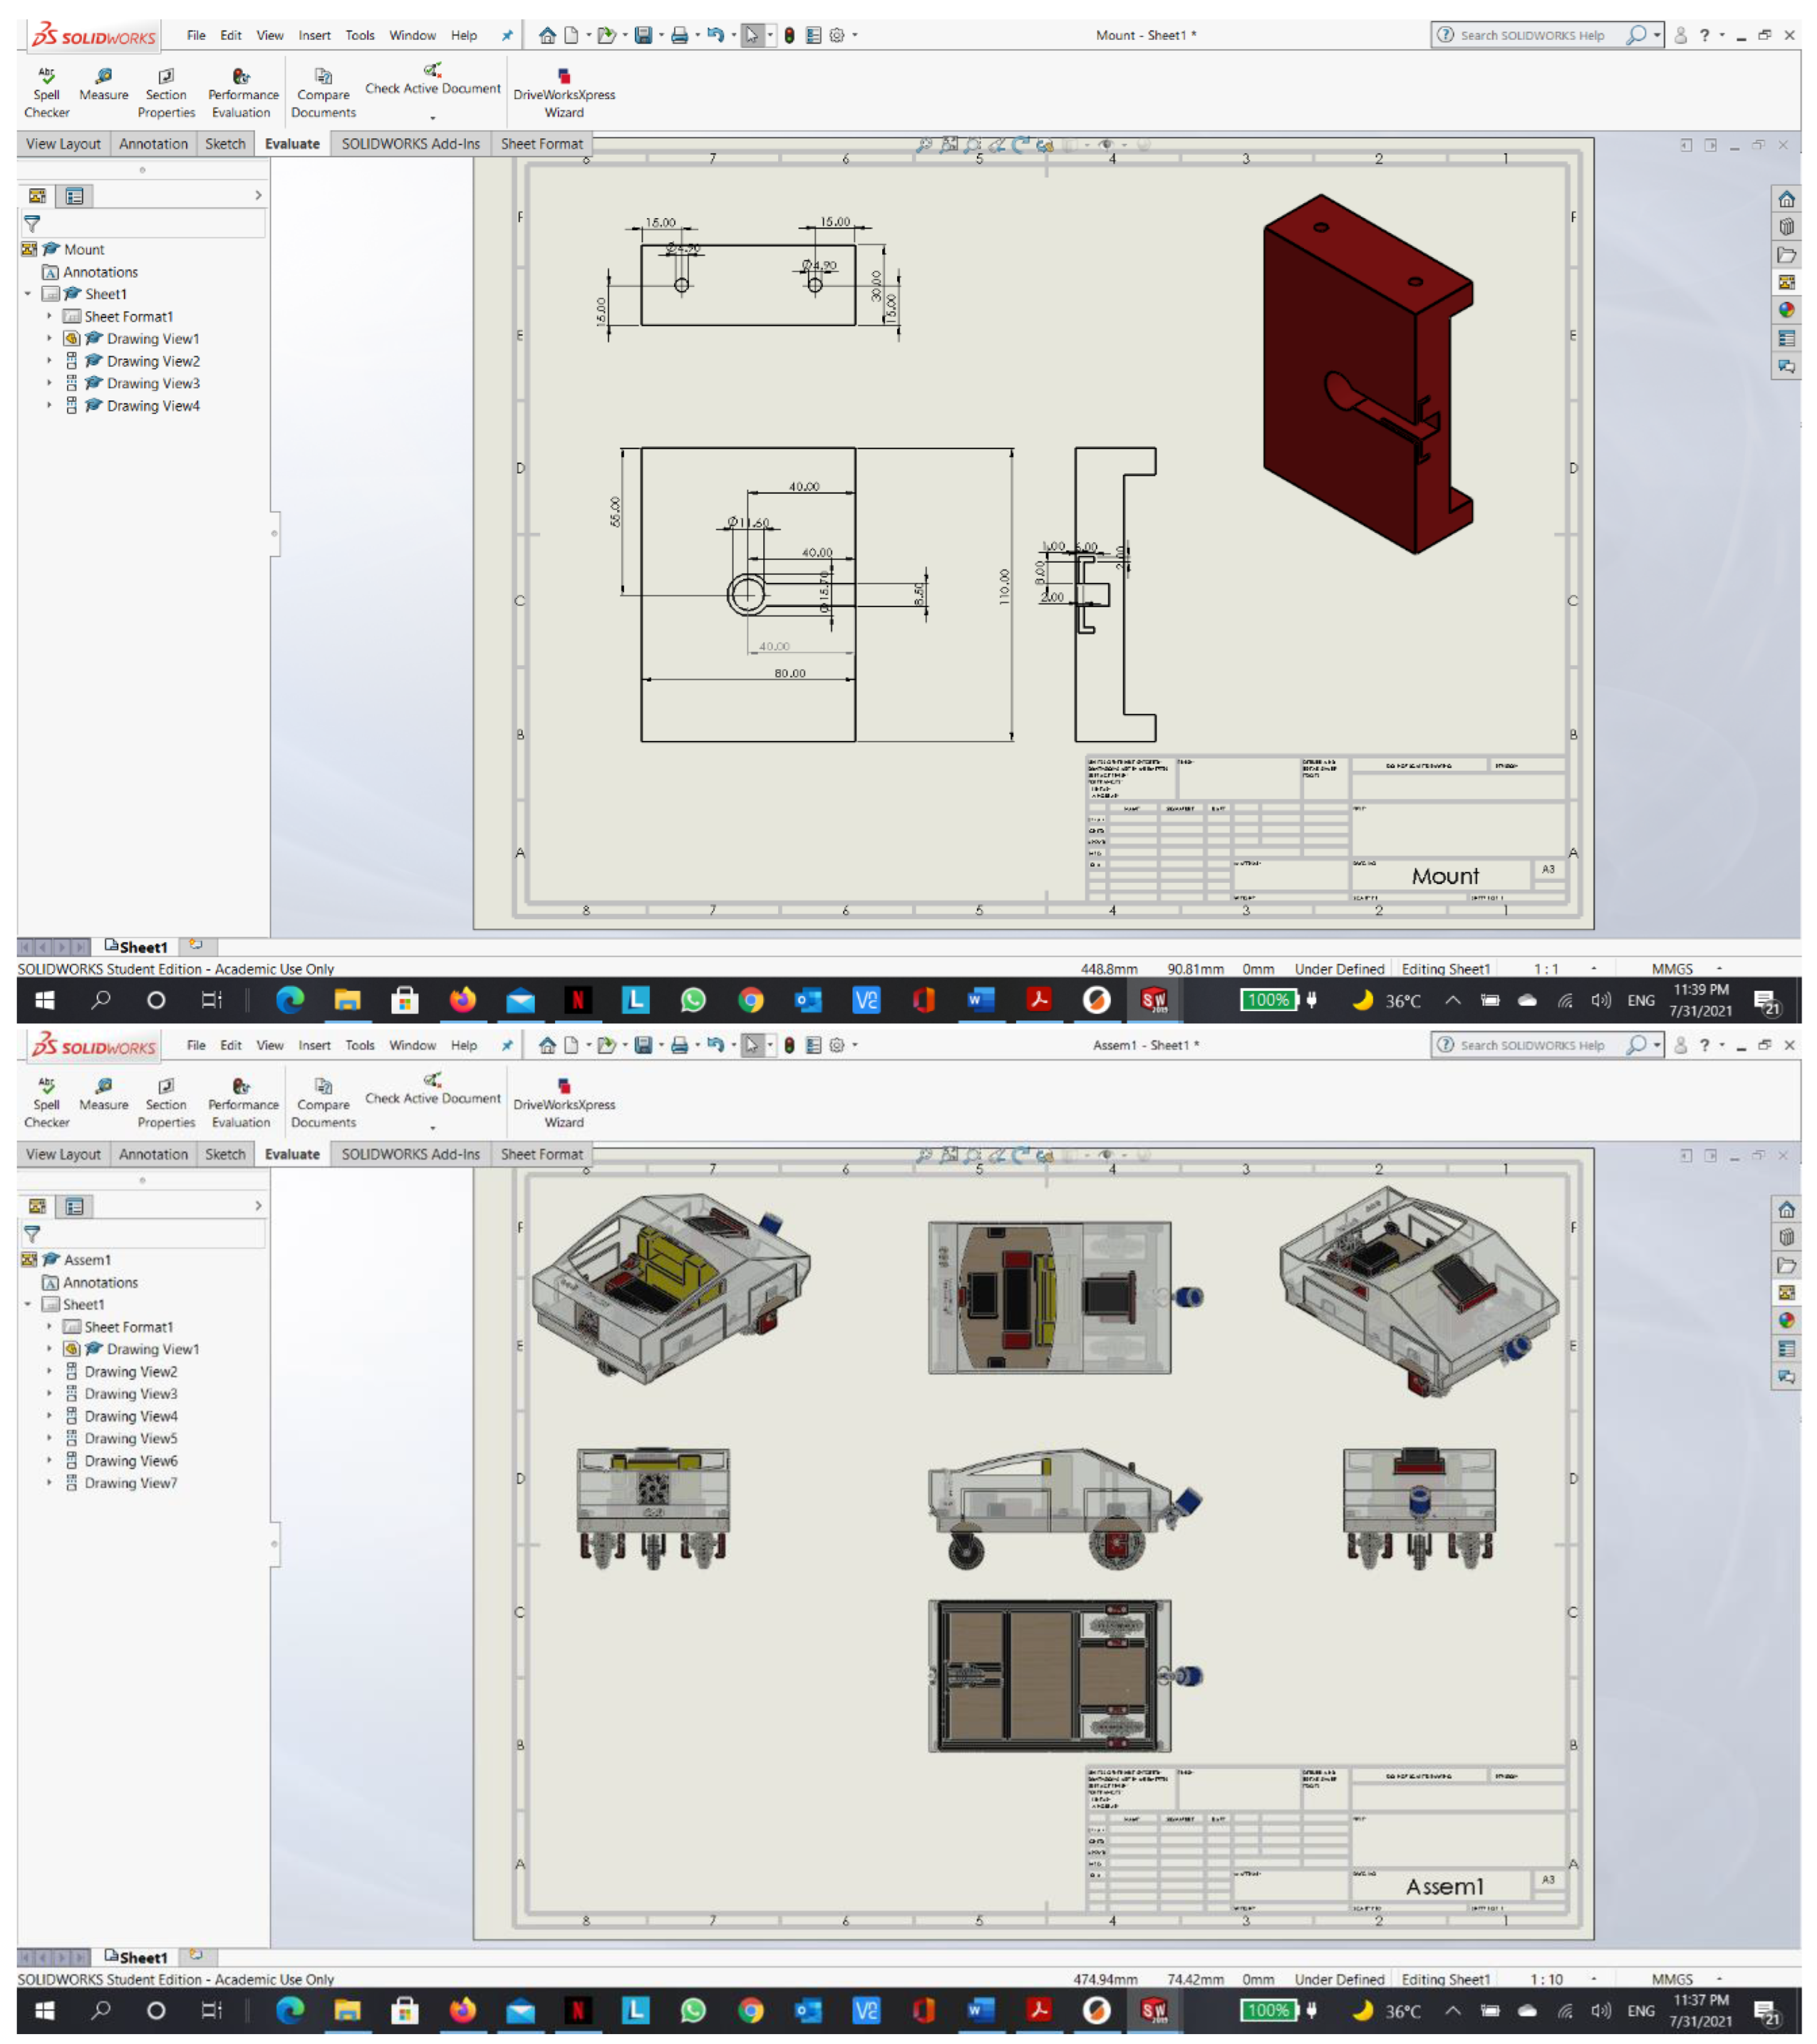Open Spell Checker in Assem1 window

46,1101
